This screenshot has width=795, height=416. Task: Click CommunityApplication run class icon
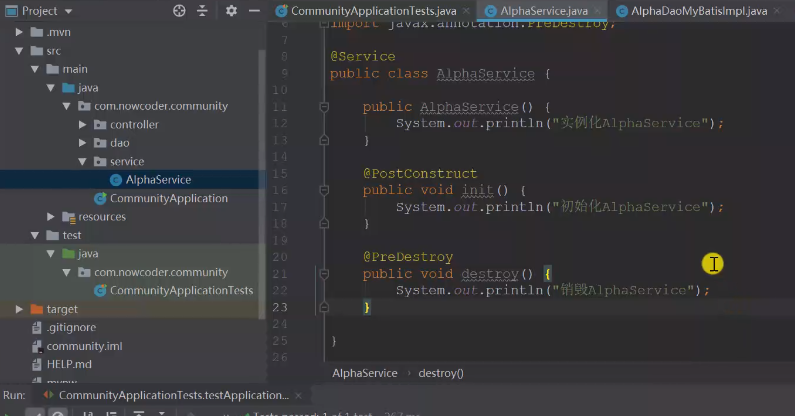coord(100,198)
